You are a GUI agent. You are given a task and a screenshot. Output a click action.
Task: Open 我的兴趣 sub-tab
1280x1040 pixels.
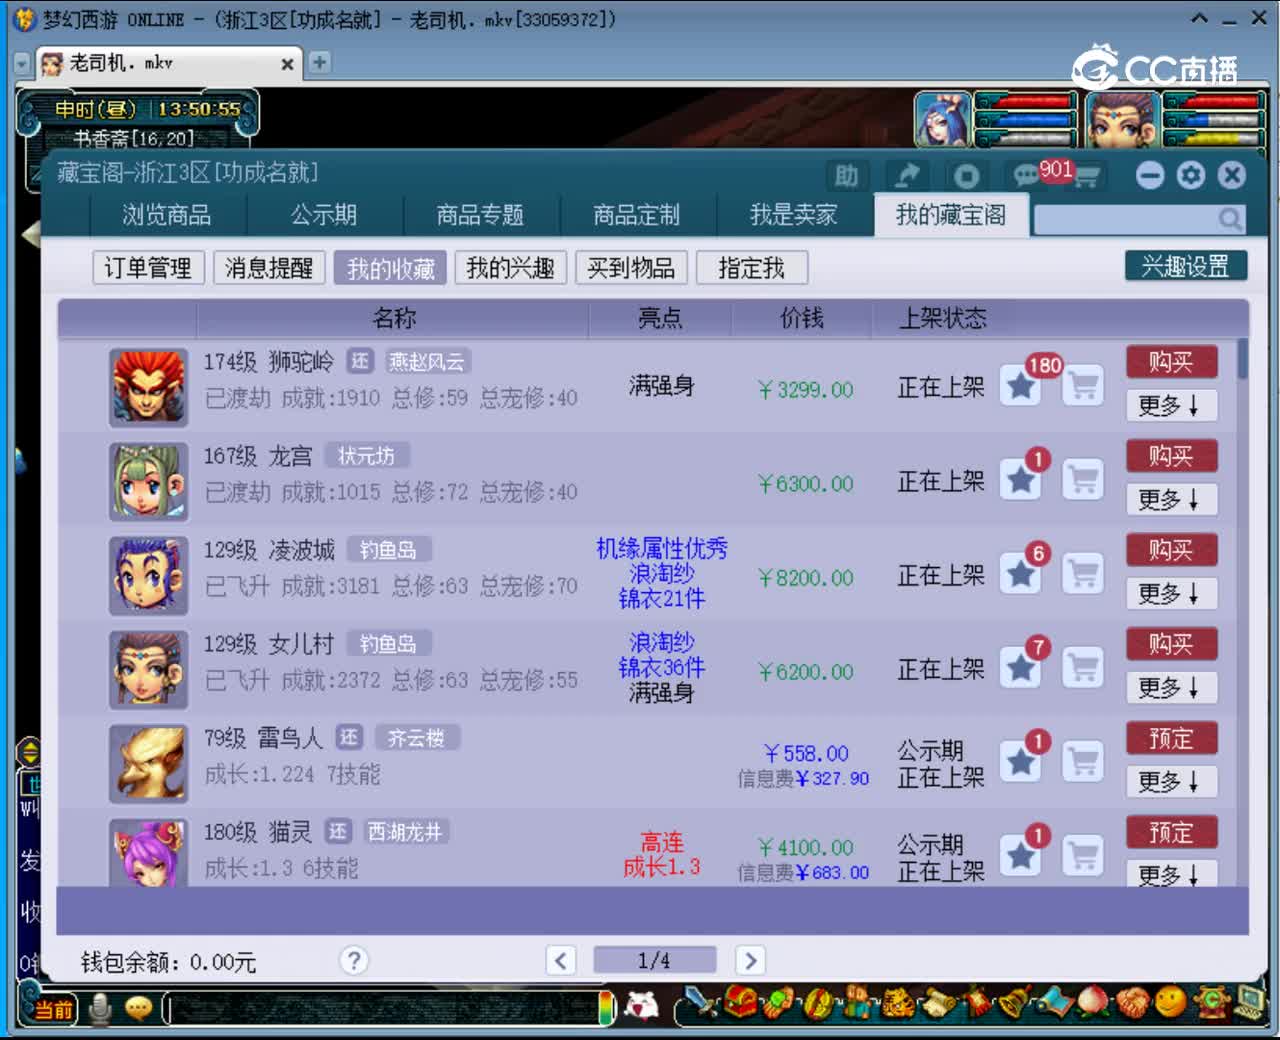click(x=511, y=268)
